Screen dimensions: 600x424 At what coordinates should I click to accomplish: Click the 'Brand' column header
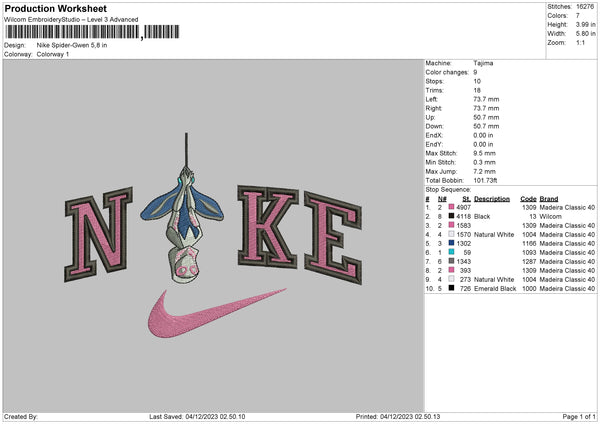tap(549, 199)
